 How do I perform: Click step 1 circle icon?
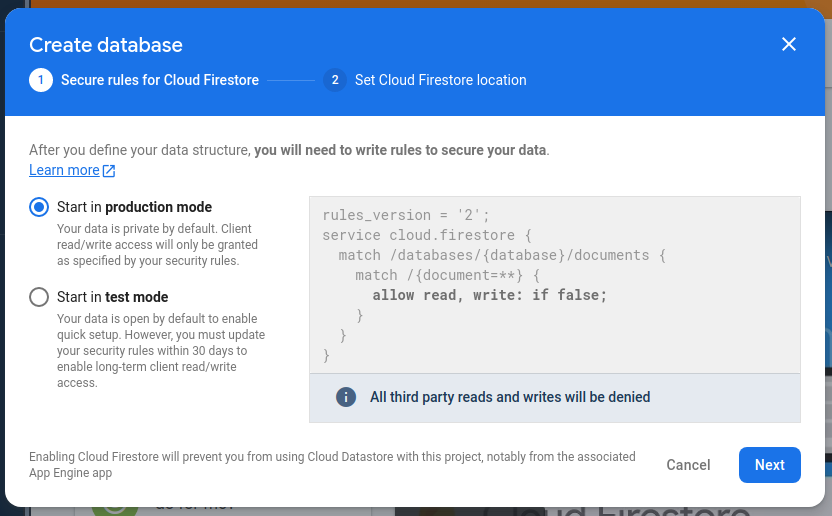[41, 80]
